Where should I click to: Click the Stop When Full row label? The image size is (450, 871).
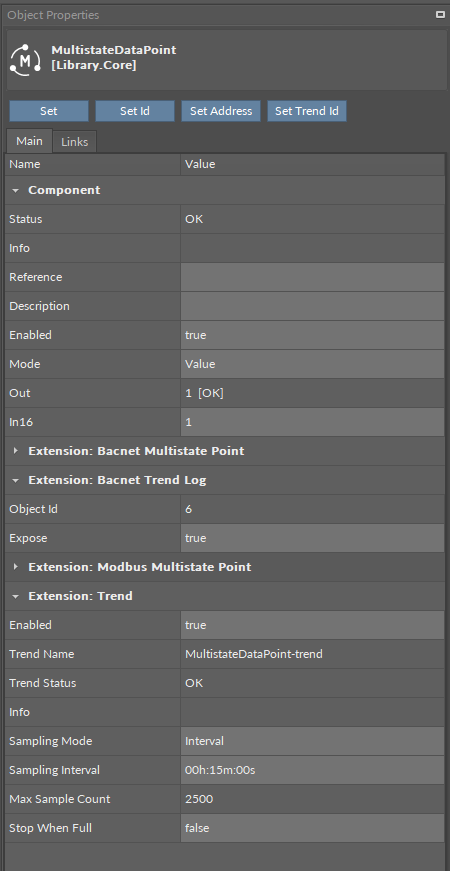51,828
